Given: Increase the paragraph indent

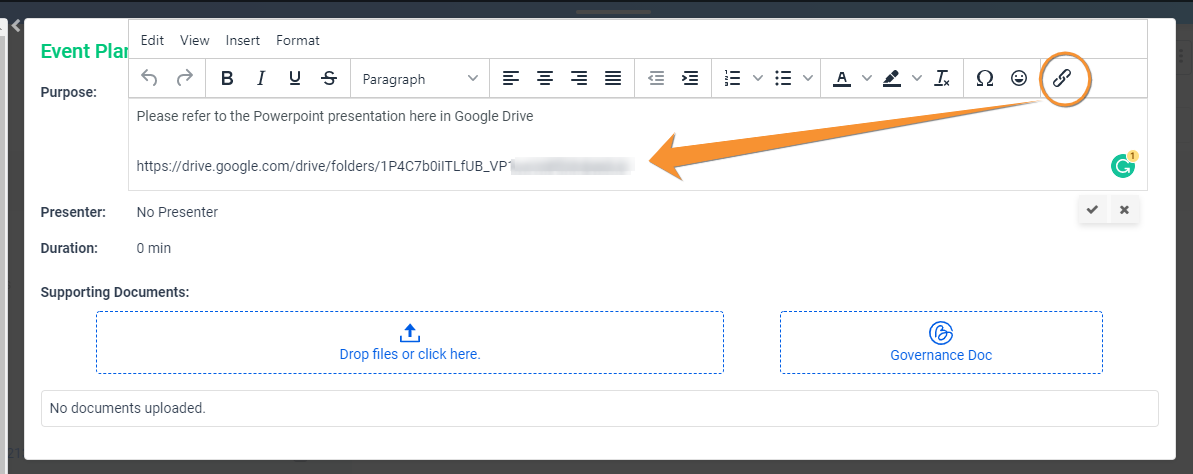Looking at the screenshot, I should click(x=689, y=78).
